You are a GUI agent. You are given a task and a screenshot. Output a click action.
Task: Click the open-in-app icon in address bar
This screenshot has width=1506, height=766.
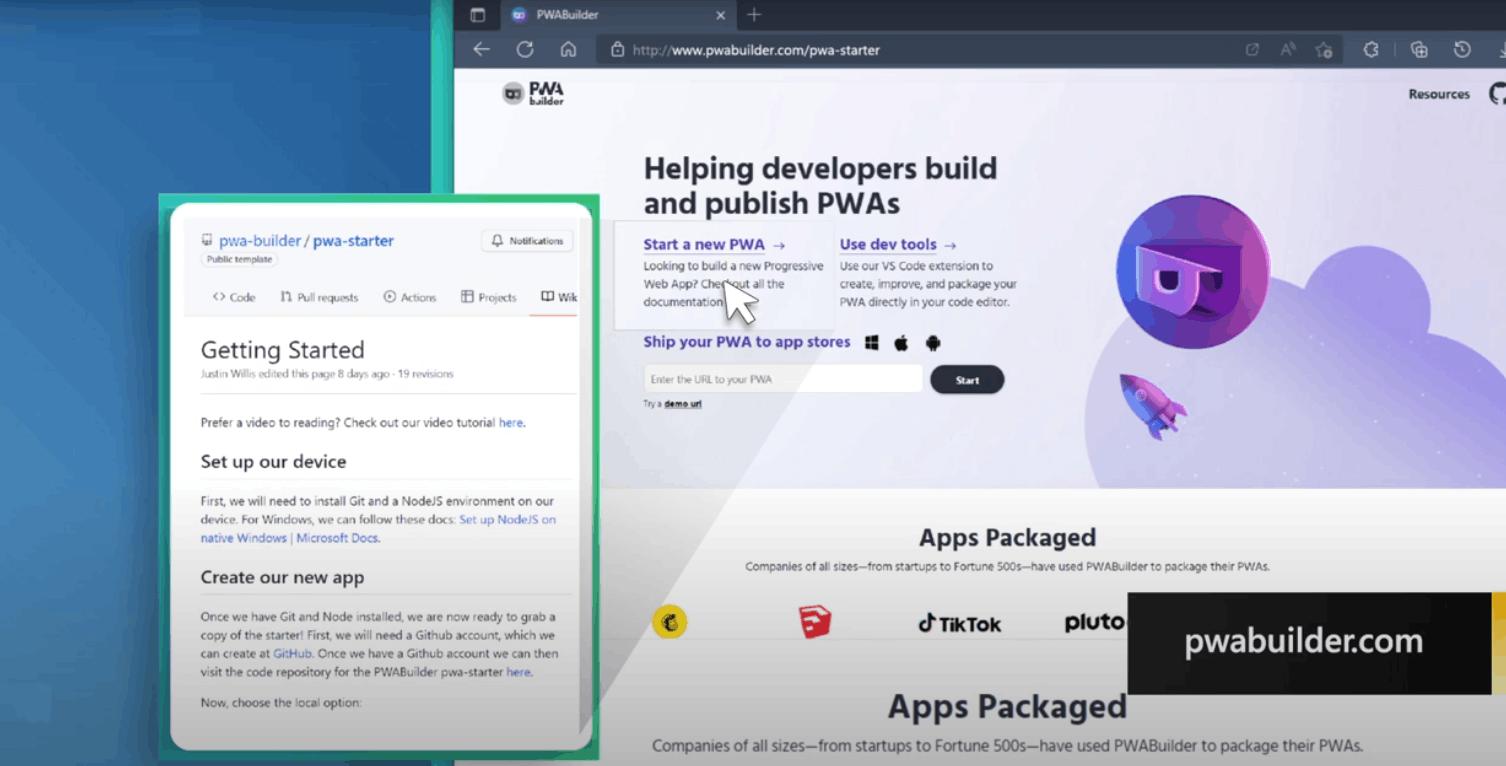(x=1252, y=49)
